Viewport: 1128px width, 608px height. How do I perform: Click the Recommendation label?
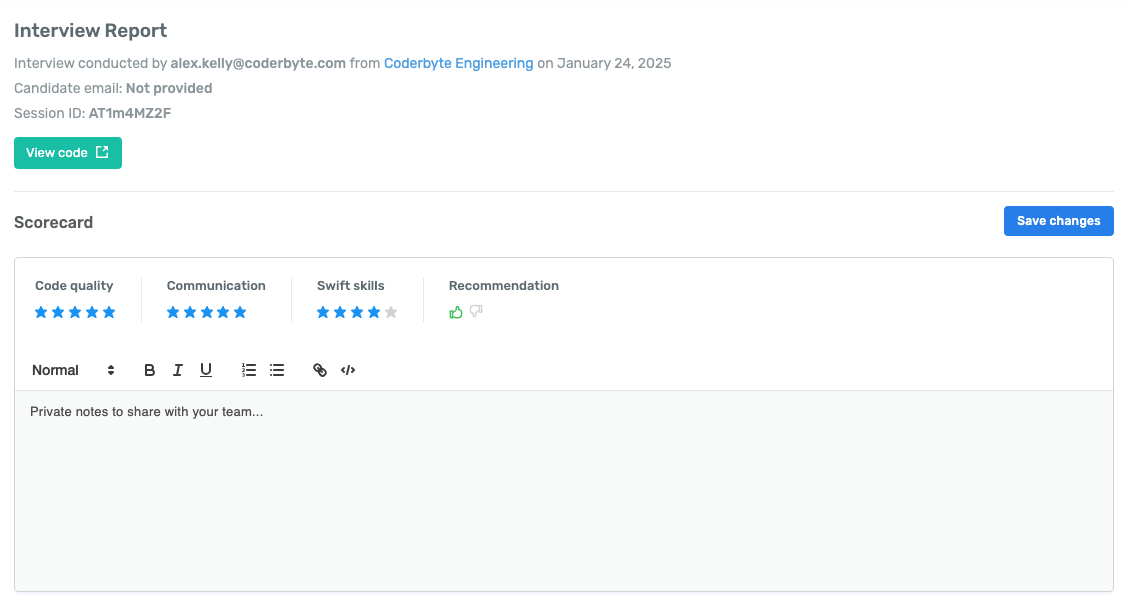[x=504, y=286]
